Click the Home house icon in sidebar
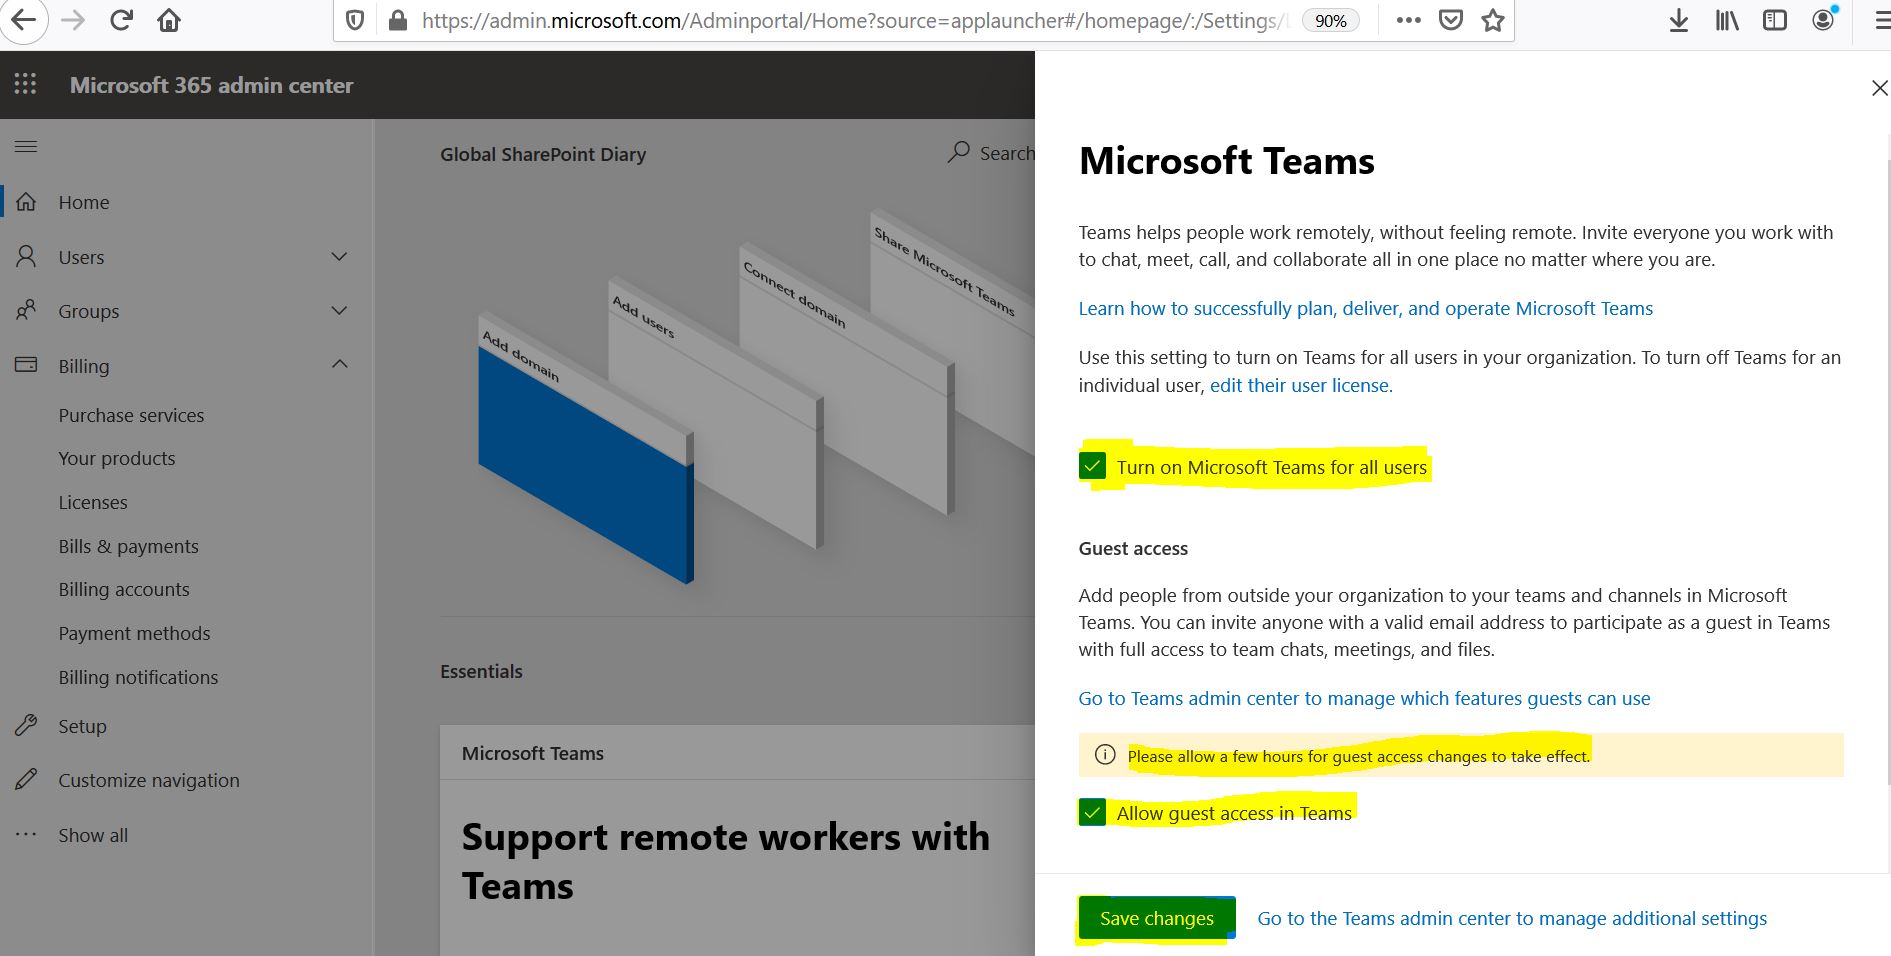 point(26,202)
